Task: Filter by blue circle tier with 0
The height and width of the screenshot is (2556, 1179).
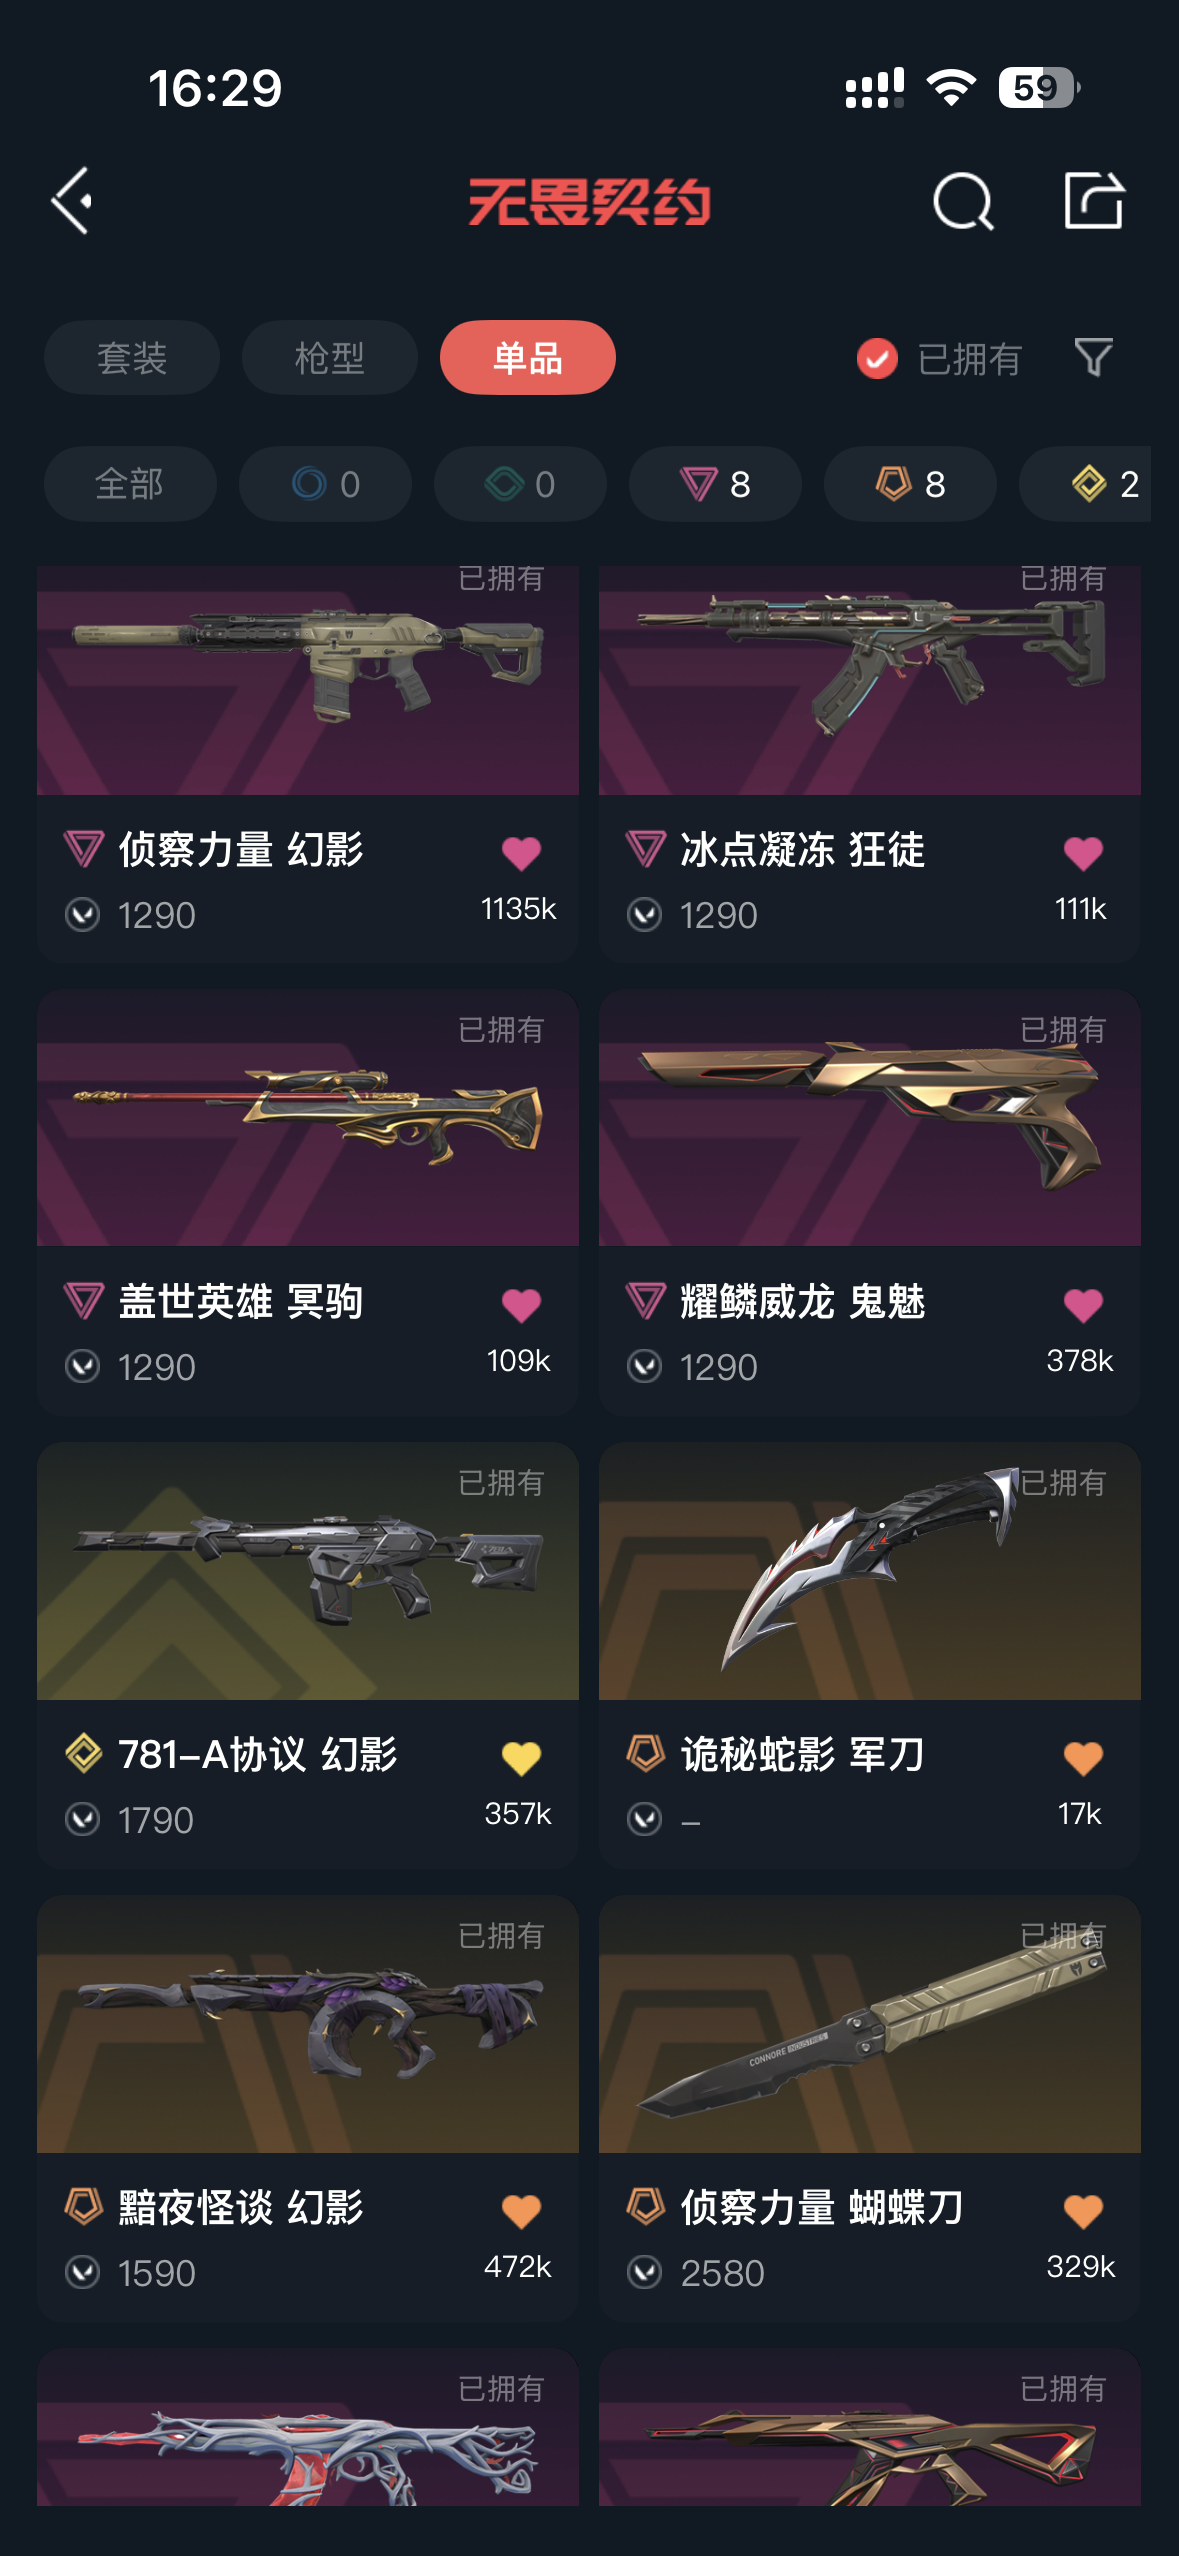Action: tap(325, 484)
